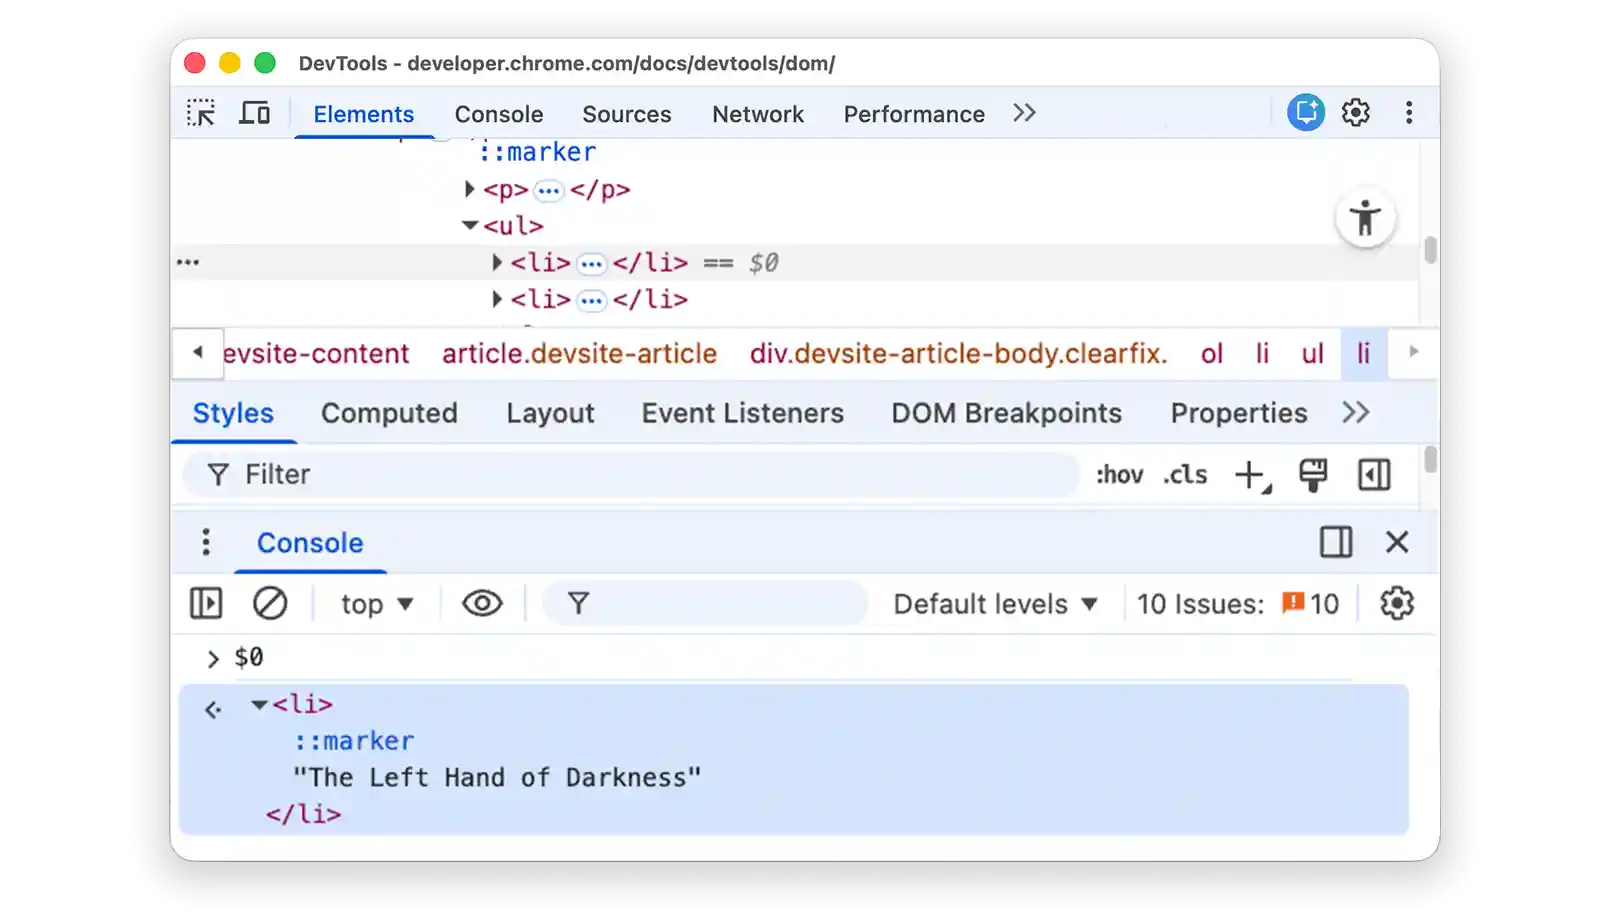Clear the console output
The width and height of the screenshot is (1600, 920).
[x=268, y=603]
